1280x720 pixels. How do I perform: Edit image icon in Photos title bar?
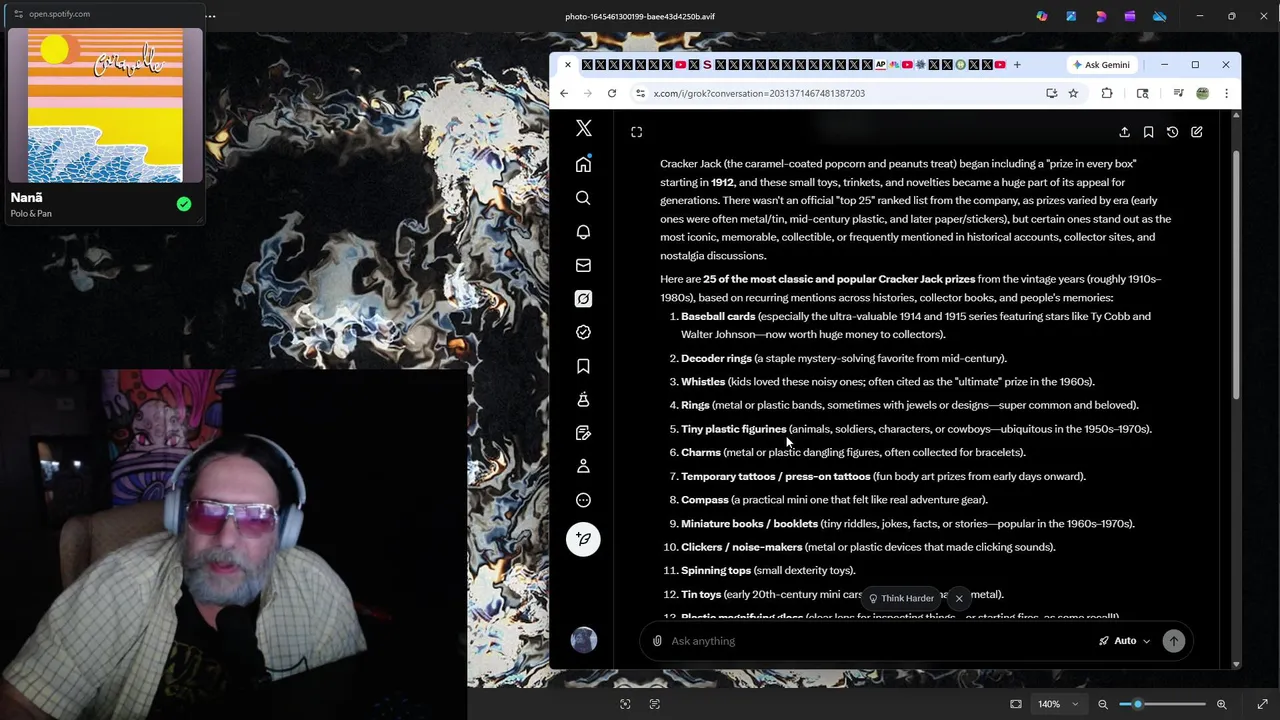tap(1071, 16)
